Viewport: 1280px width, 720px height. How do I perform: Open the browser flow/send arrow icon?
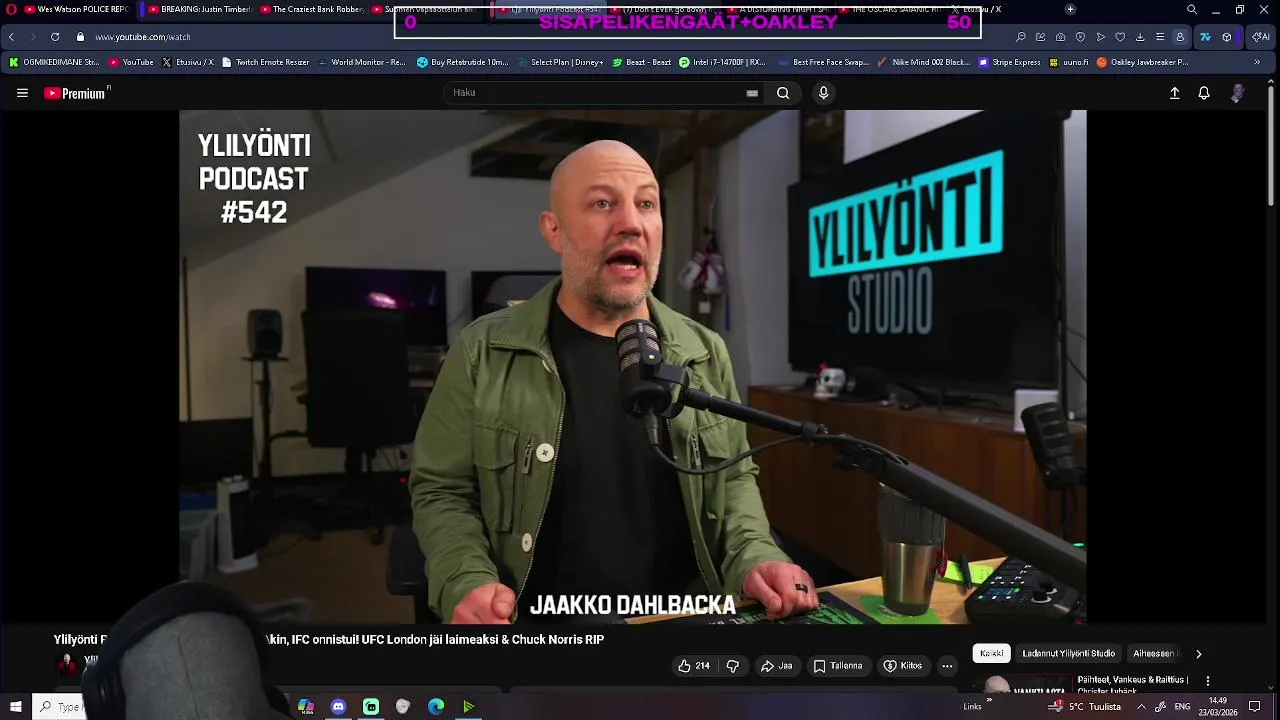click(1100, 37)
